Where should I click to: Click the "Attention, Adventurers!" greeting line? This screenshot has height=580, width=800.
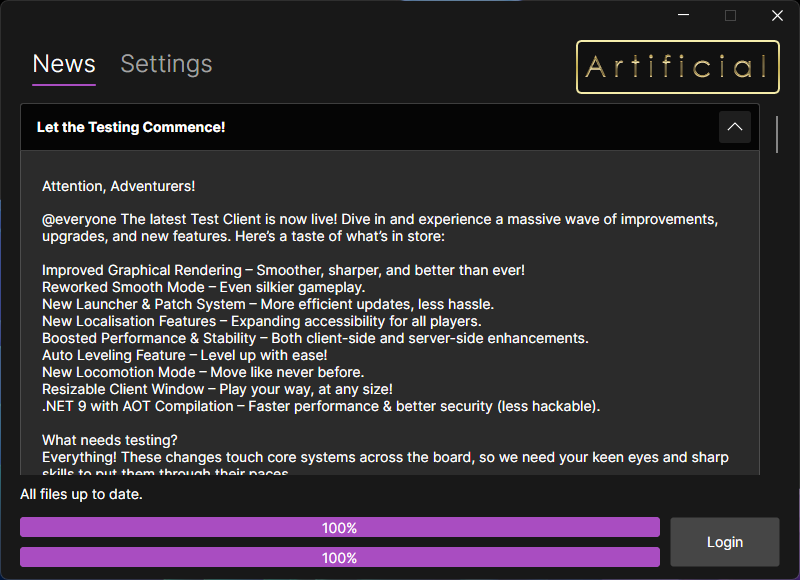(x=118, y=186)
